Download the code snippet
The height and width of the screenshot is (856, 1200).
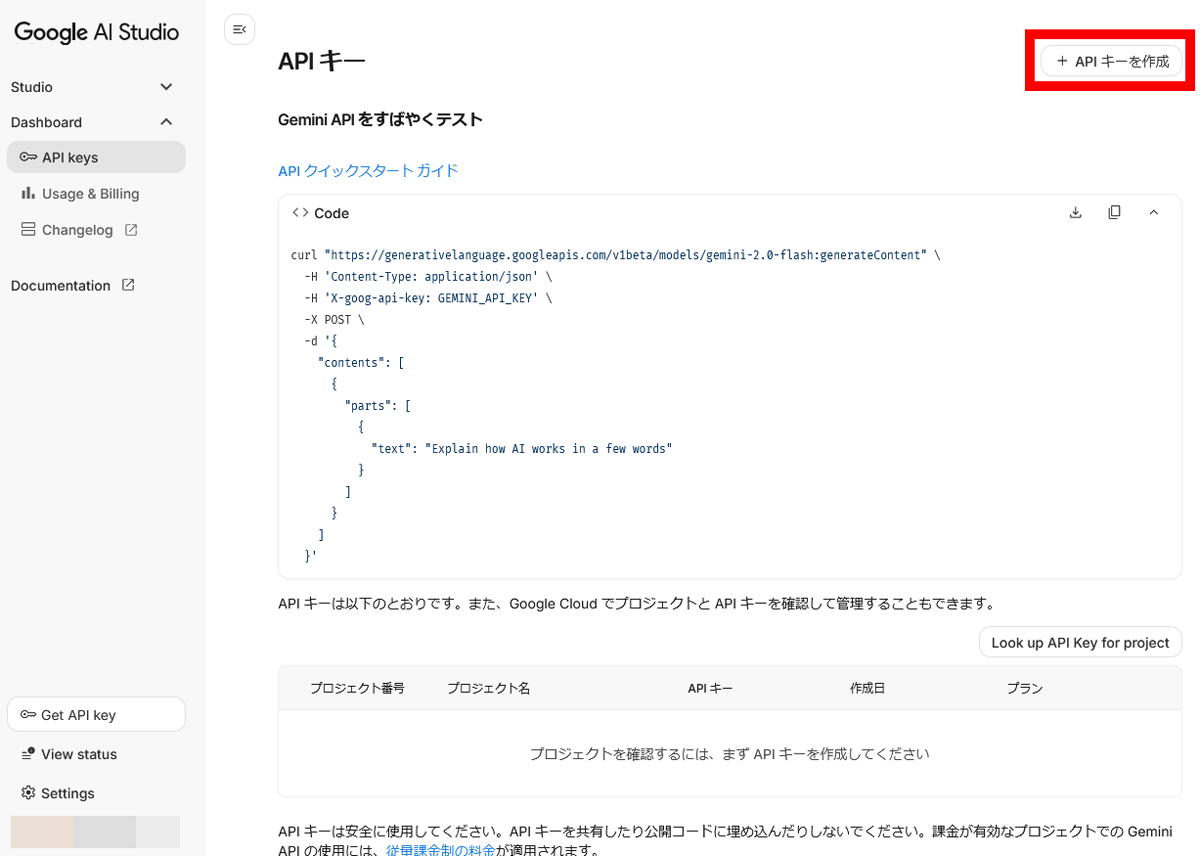click(1075, 213)
